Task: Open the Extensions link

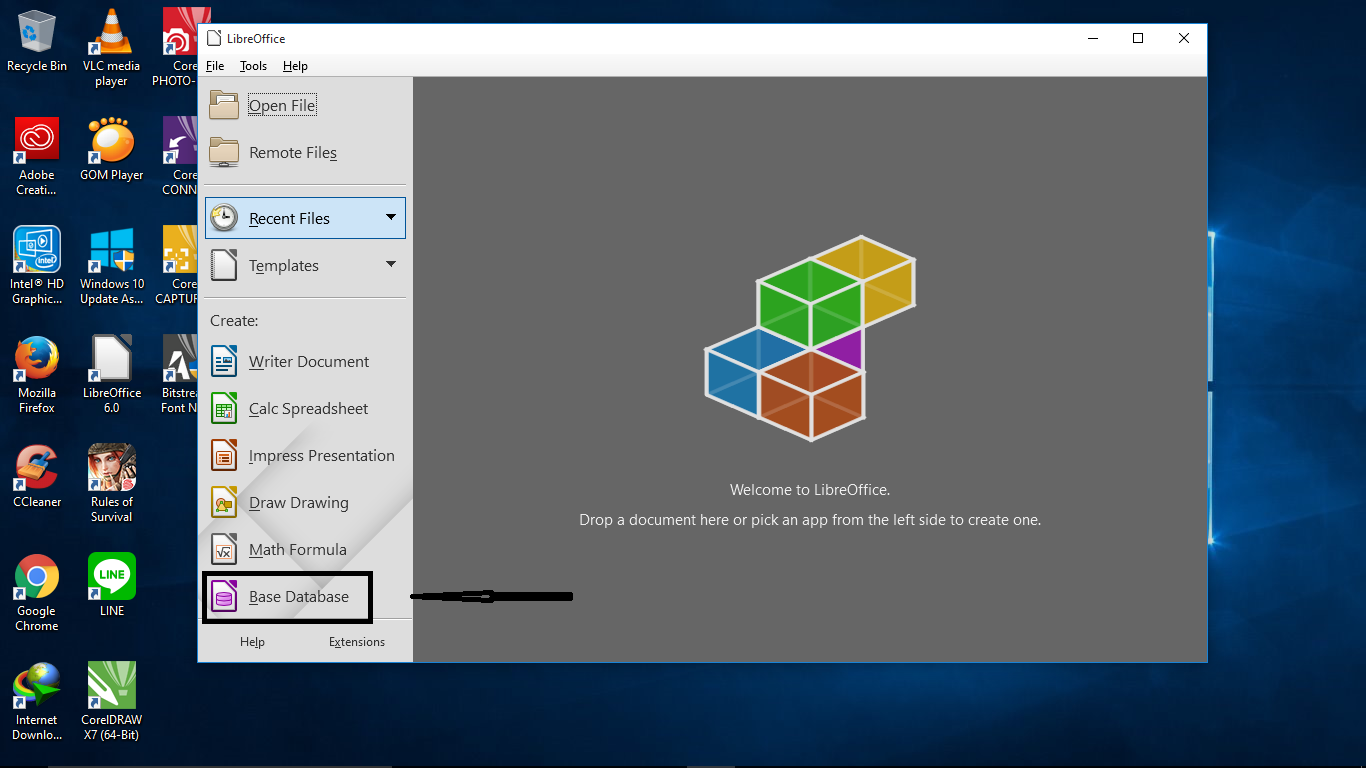Action: 357,642
